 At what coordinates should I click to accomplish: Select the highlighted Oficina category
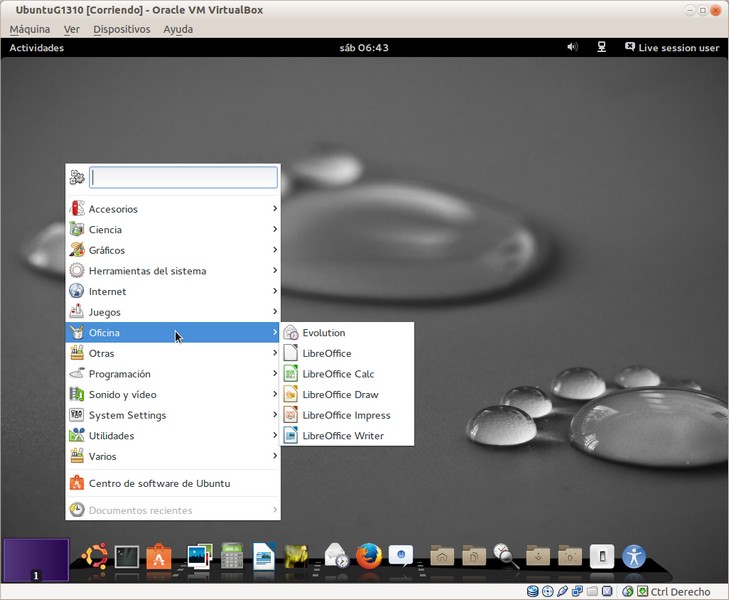coord(173,333)
